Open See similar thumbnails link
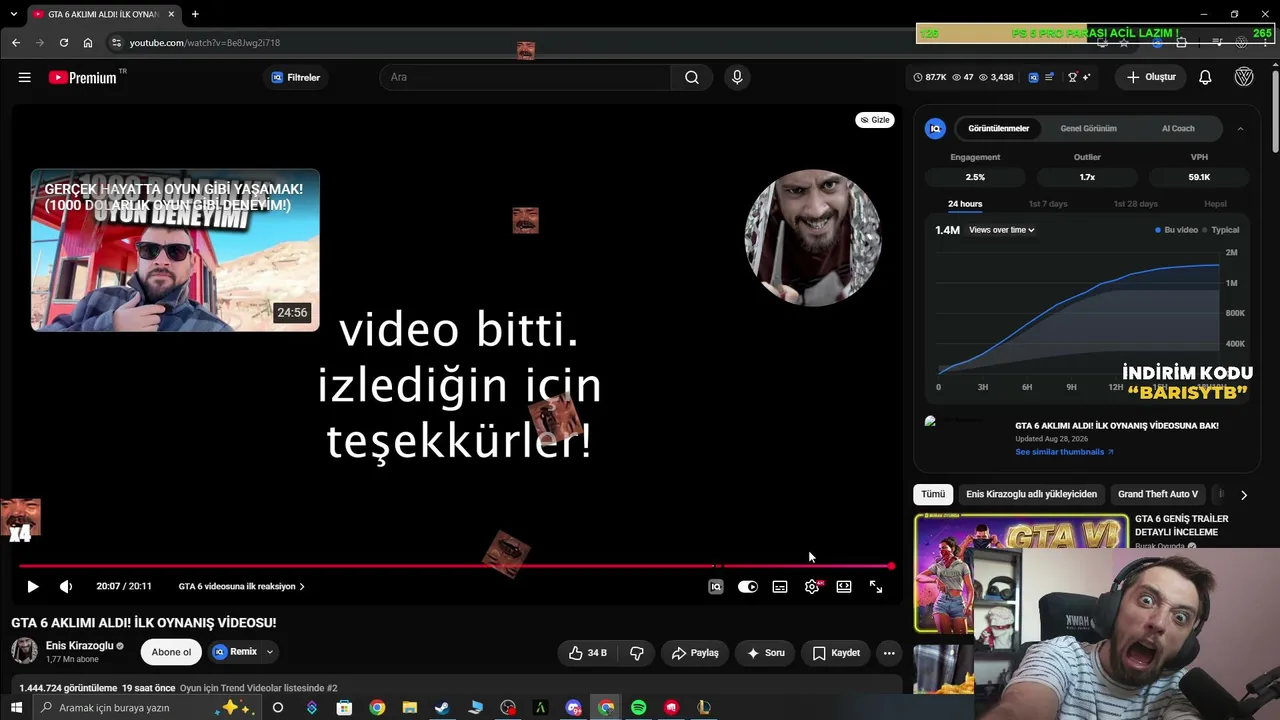The width and height of the screenshot is (1280, 720). [x=1064, y=452]
